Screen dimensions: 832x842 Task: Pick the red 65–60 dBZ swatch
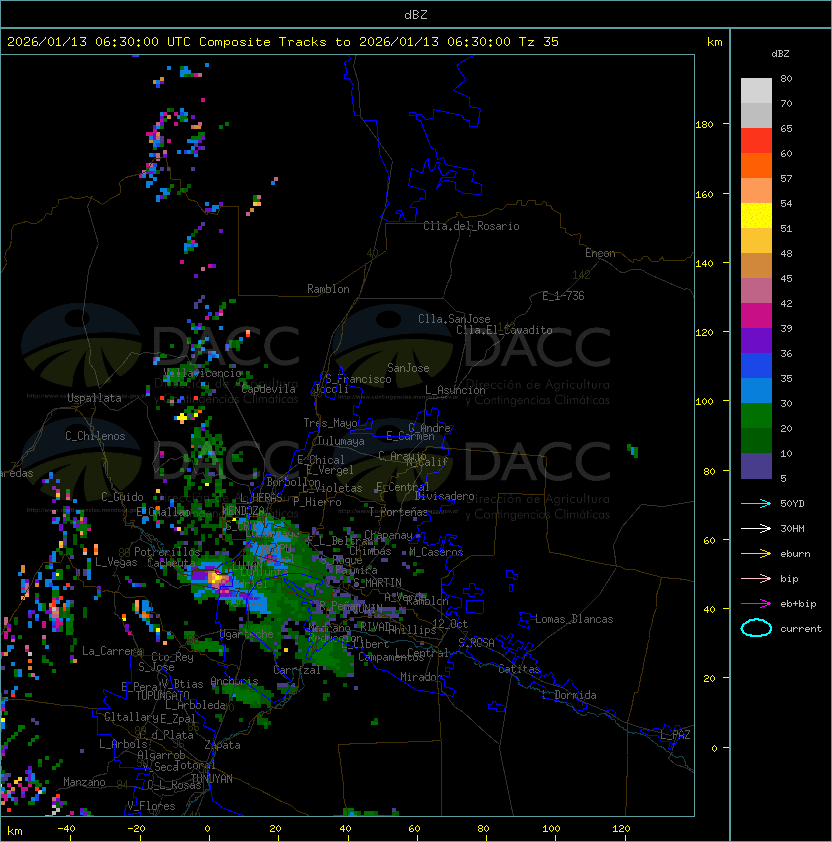(756, 141)
